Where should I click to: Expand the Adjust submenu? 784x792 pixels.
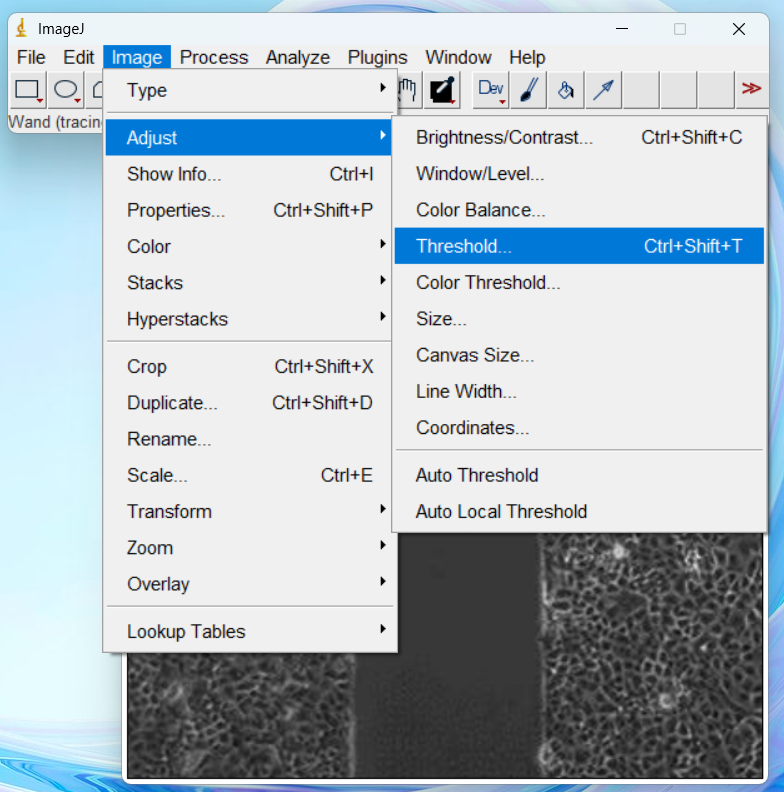[249, 137]
